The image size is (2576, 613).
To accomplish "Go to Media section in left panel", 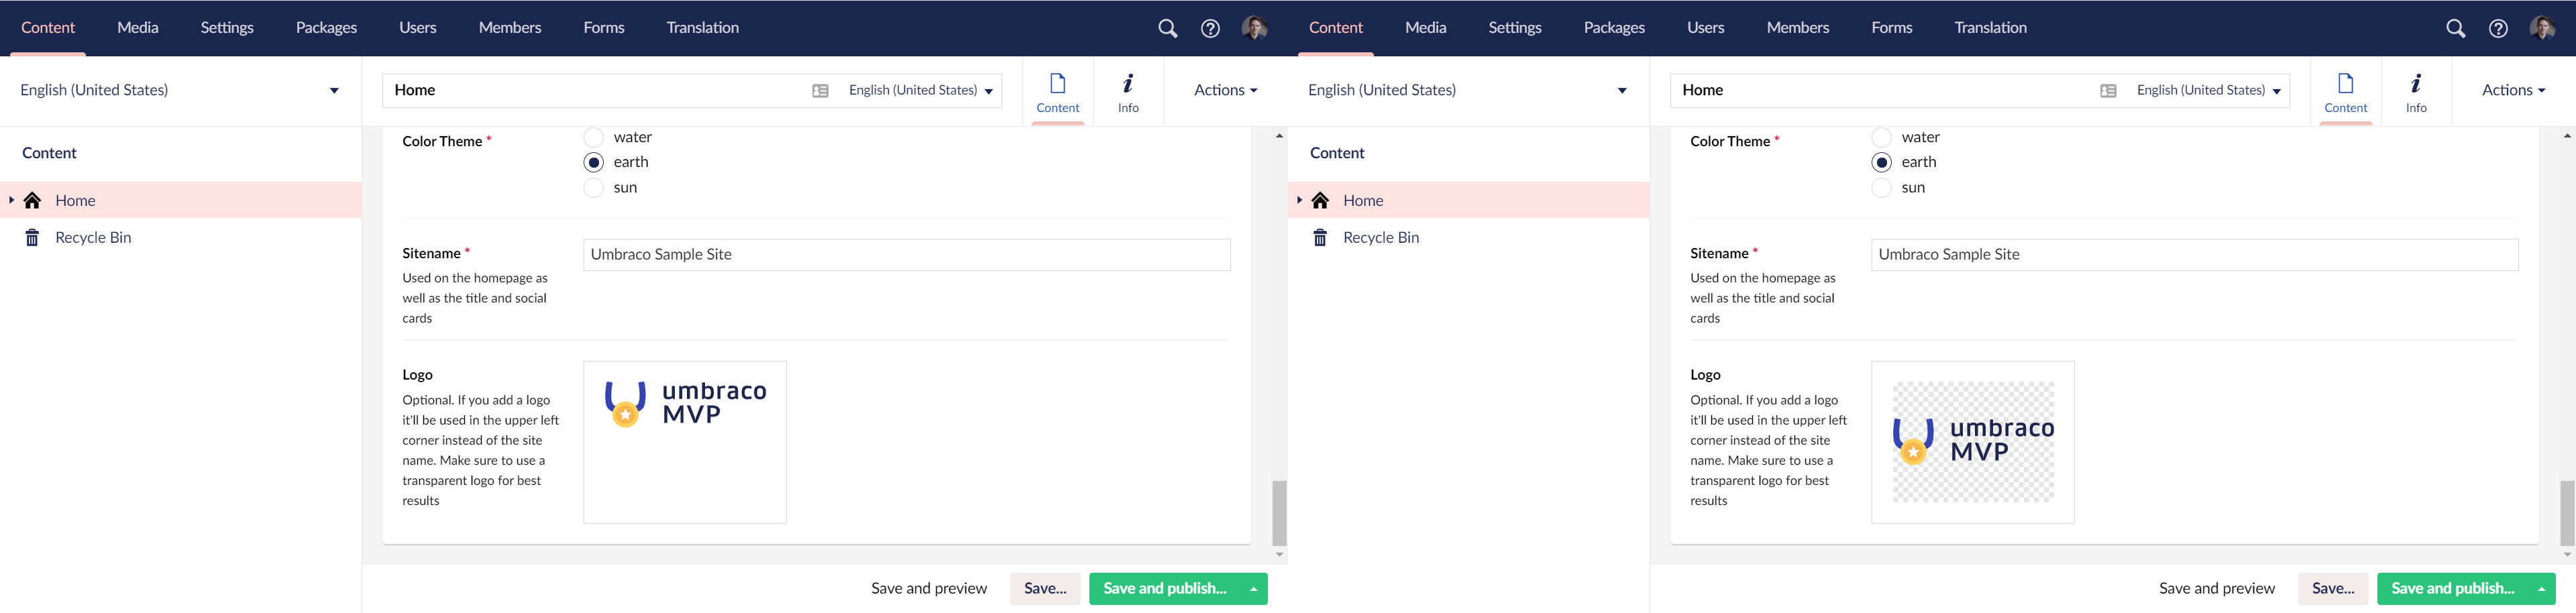I will coord(138,28).
